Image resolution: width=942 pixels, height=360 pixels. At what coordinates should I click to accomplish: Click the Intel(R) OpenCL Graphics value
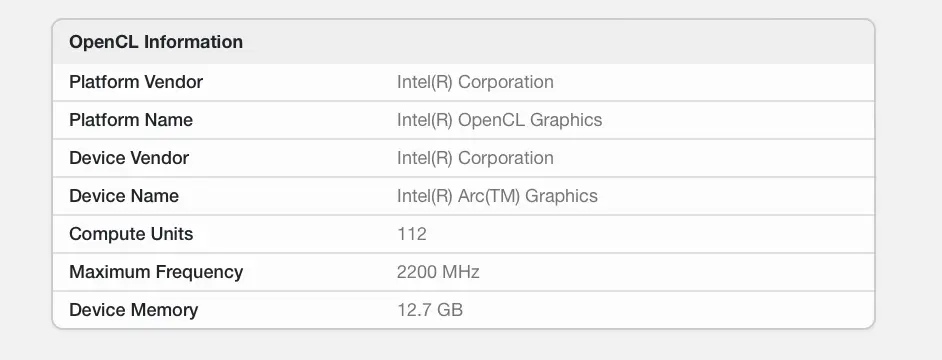pyautogui.click(x=499, y=120)
